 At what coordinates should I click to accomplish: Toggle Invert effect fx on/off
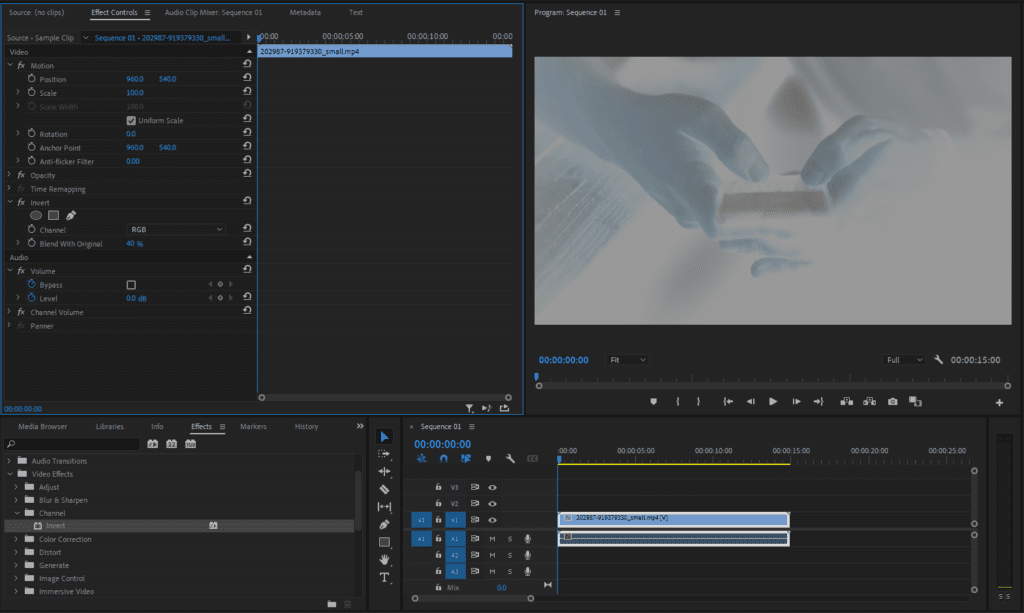(21, 202)
